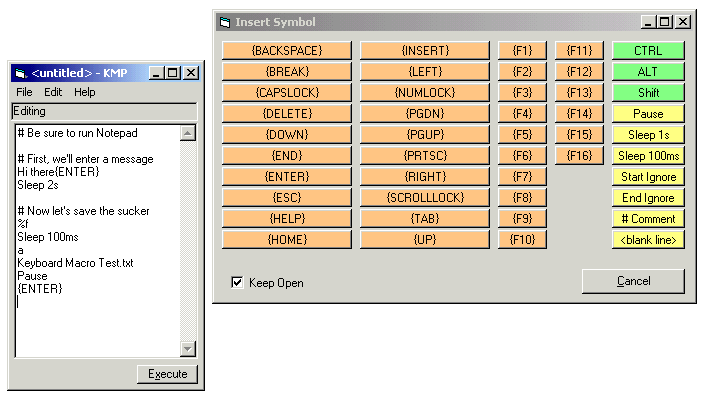Insert a Pause command
This screenshot has width=703, height=397.
pyautogui.click(x=648, y=113)
